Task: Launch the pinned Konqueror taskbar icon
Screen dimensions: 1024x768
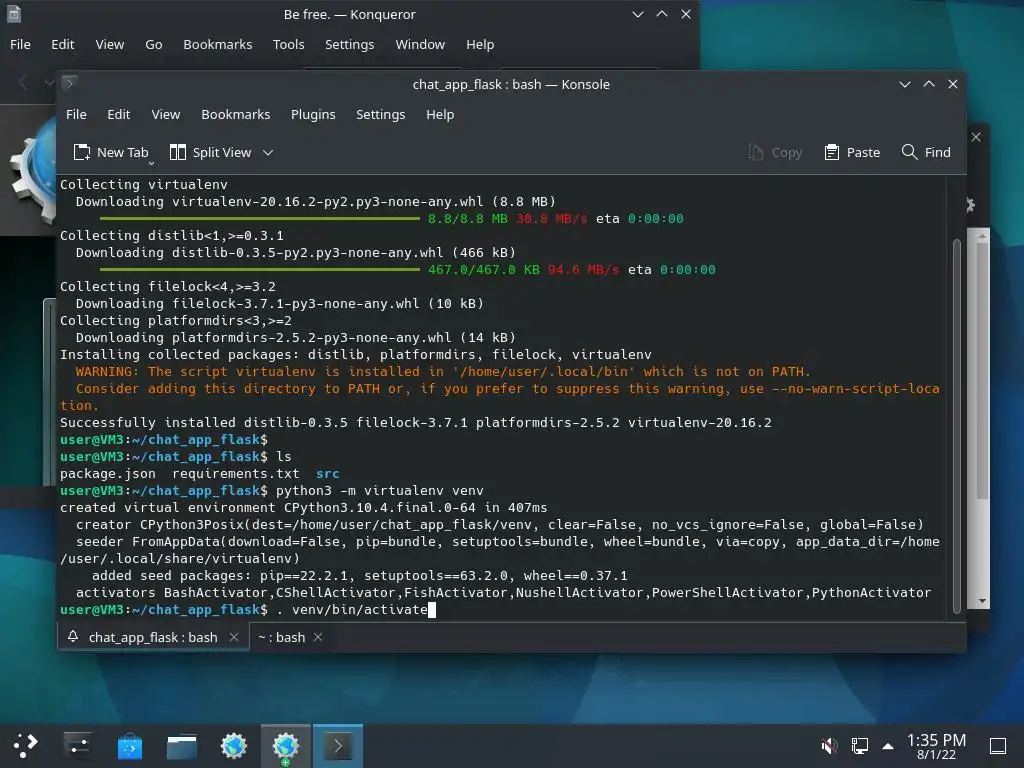Action: (x=234, y=745)
